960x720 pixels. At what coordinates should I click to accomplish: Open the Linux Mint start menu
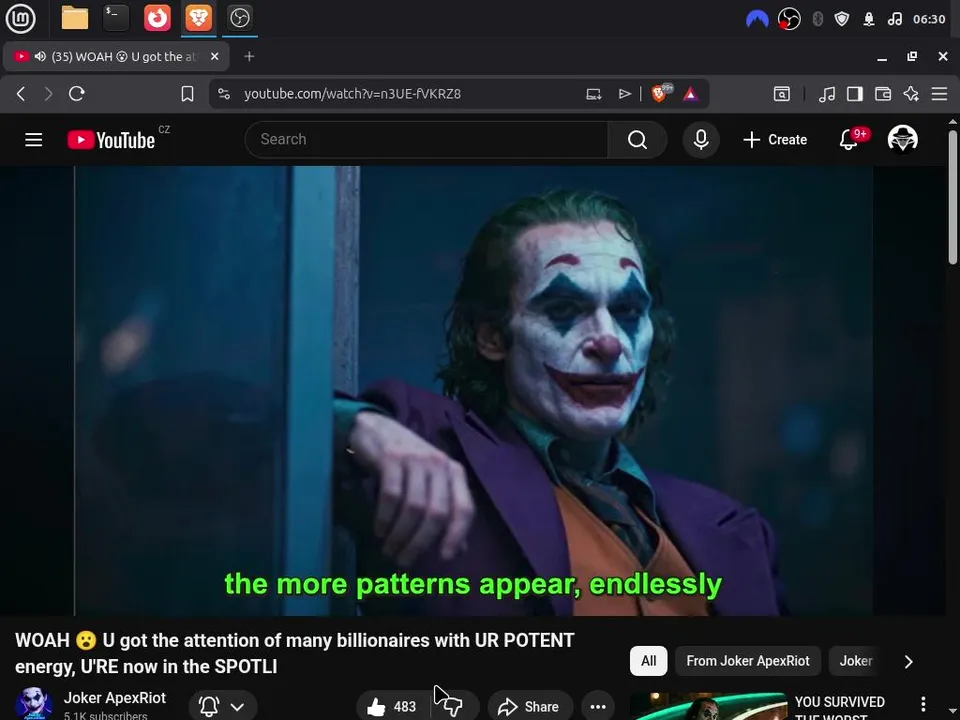(x=20, y=18)
